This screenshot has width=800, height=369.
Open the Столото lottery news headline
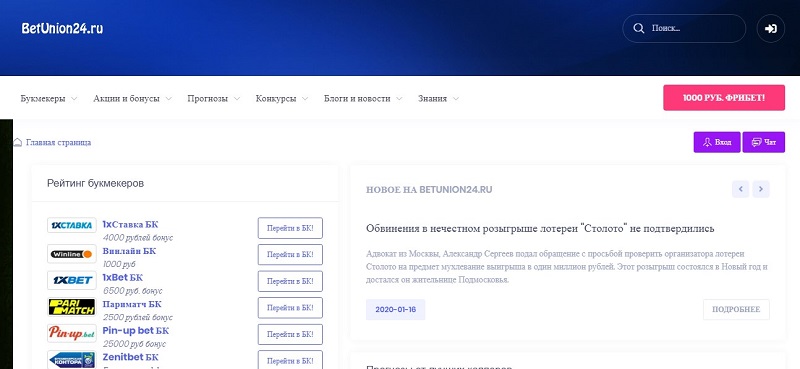pyautogui.click(x=540, y=228)
